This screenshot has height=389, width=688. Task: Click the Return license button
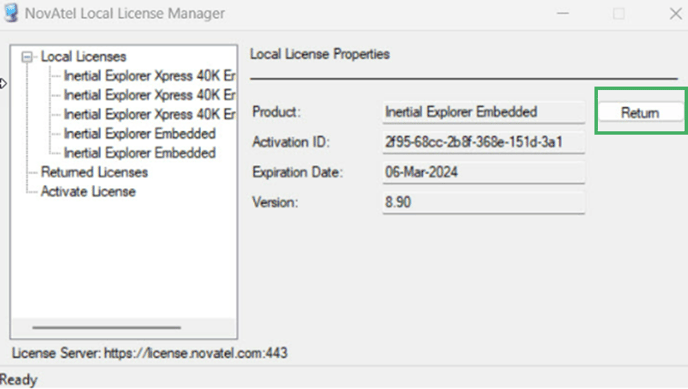pyautogui.click(x=641, y=113)
